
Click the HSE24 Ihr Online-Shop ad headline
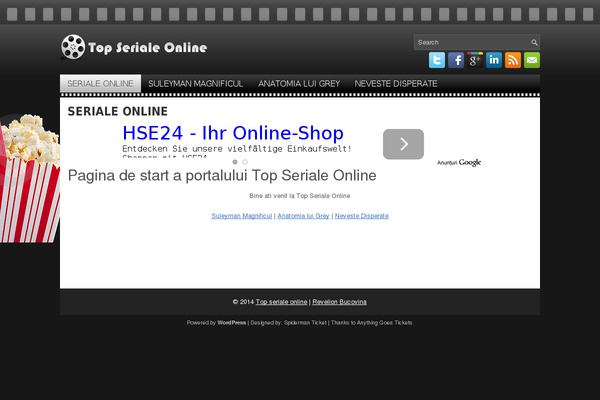[x=233, y=133]
